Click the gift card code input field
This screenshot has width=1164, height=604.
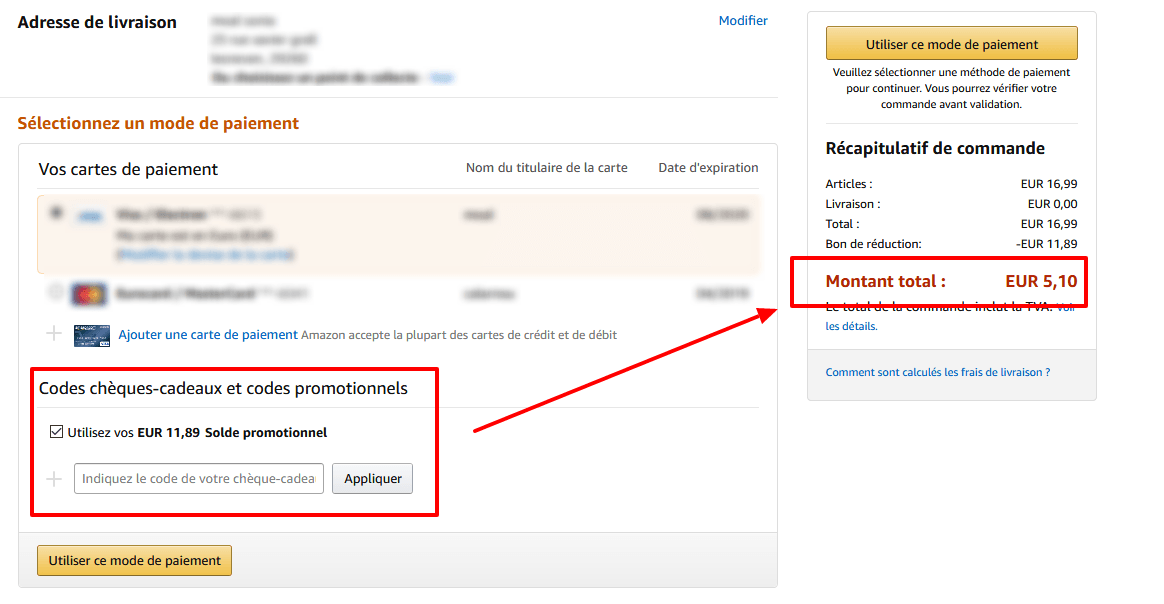click(x=198, y=478)
